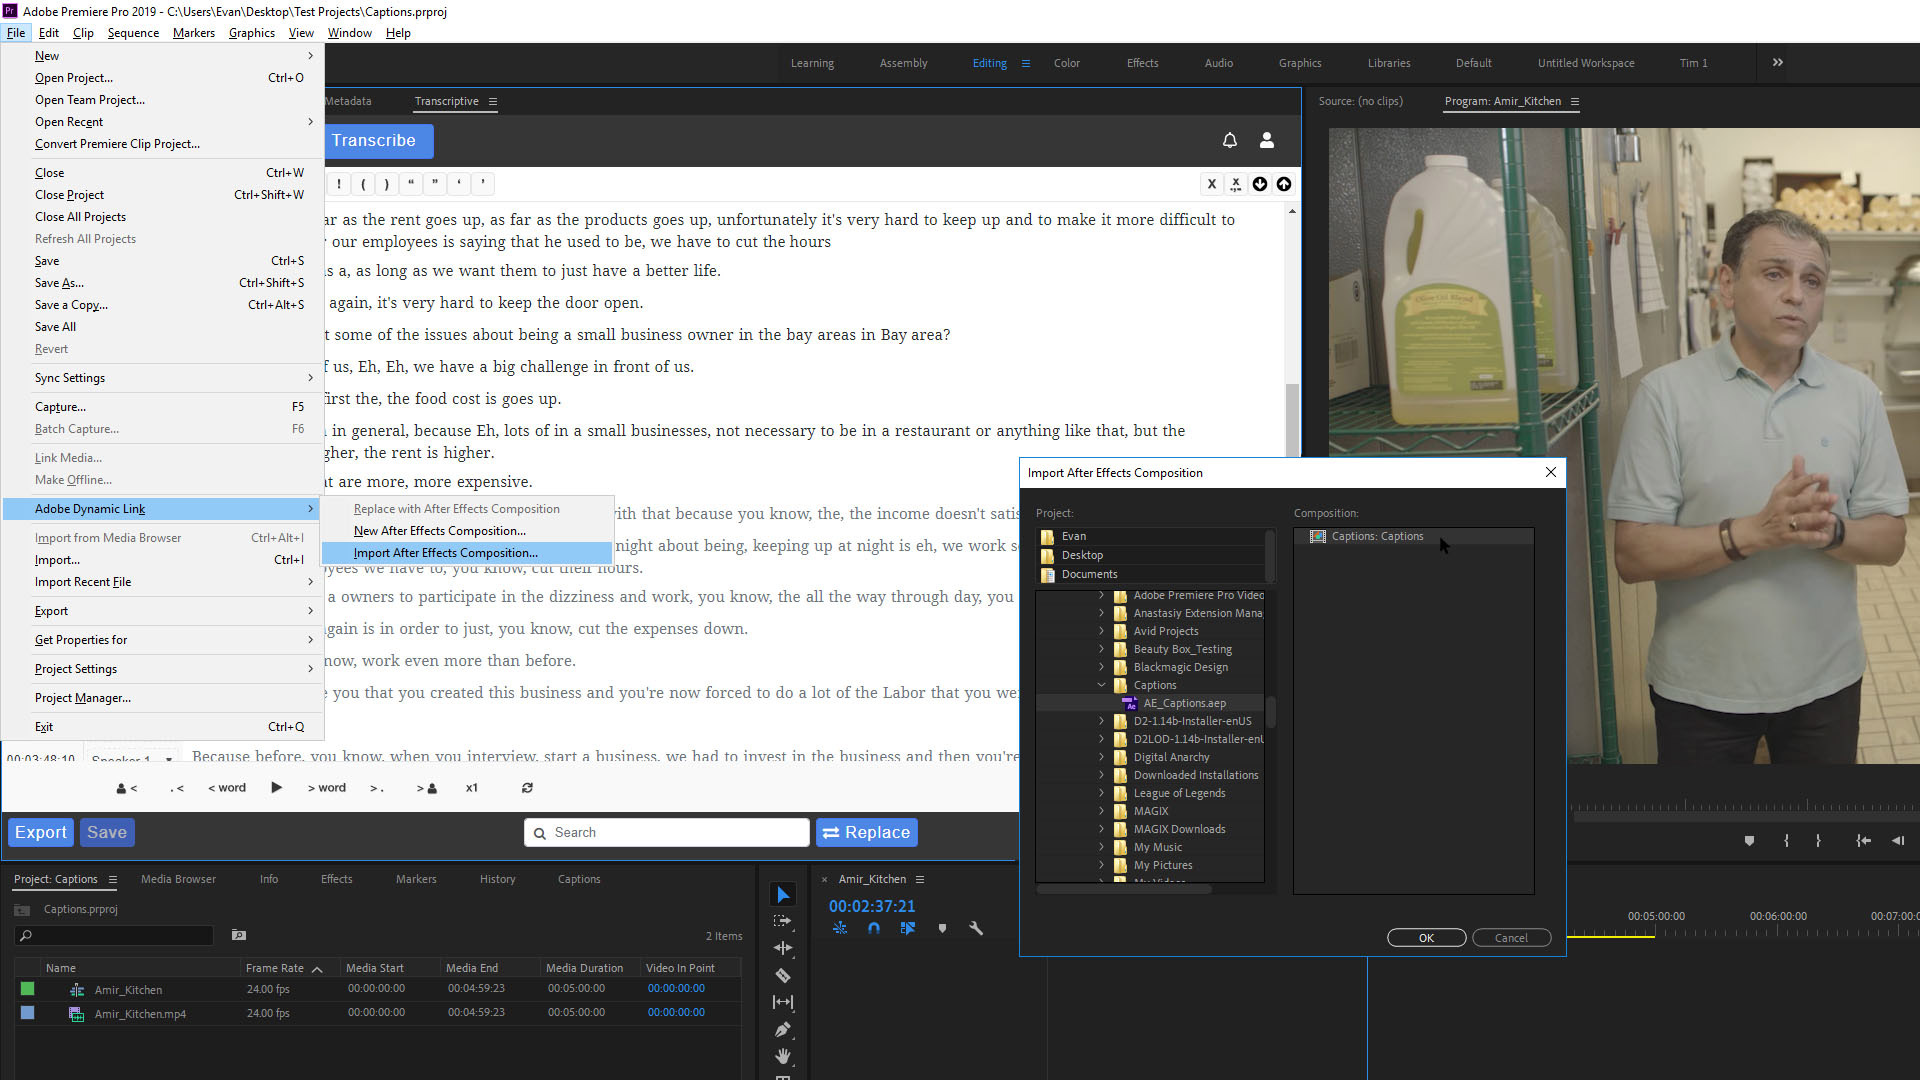The image size is (1920, 1080).
Task: Select AE_Captions.aep file in project tree
Action: [x=1183, y=703]
